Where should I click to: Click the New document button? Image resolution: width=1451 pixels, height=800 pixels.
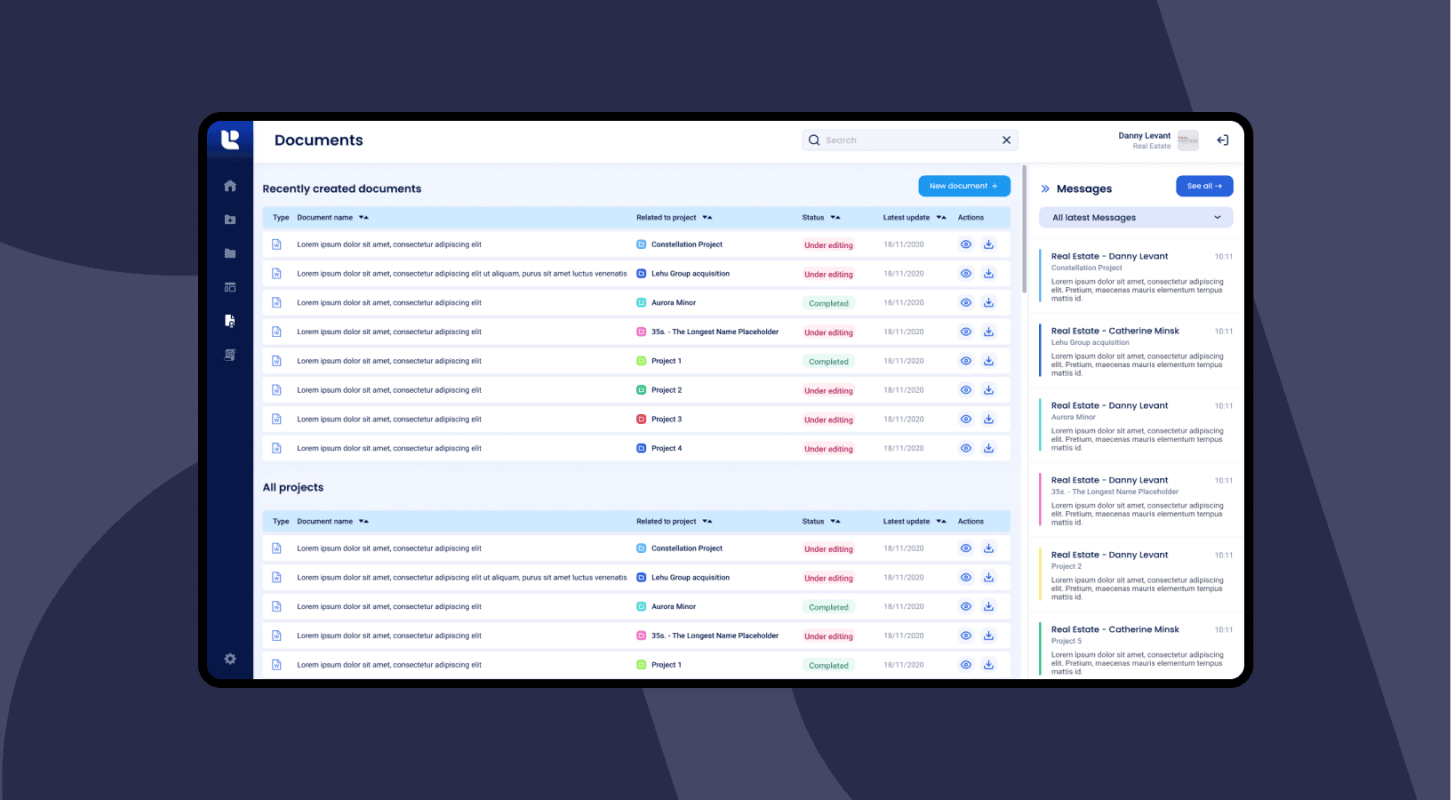click(x=964, y=186)
